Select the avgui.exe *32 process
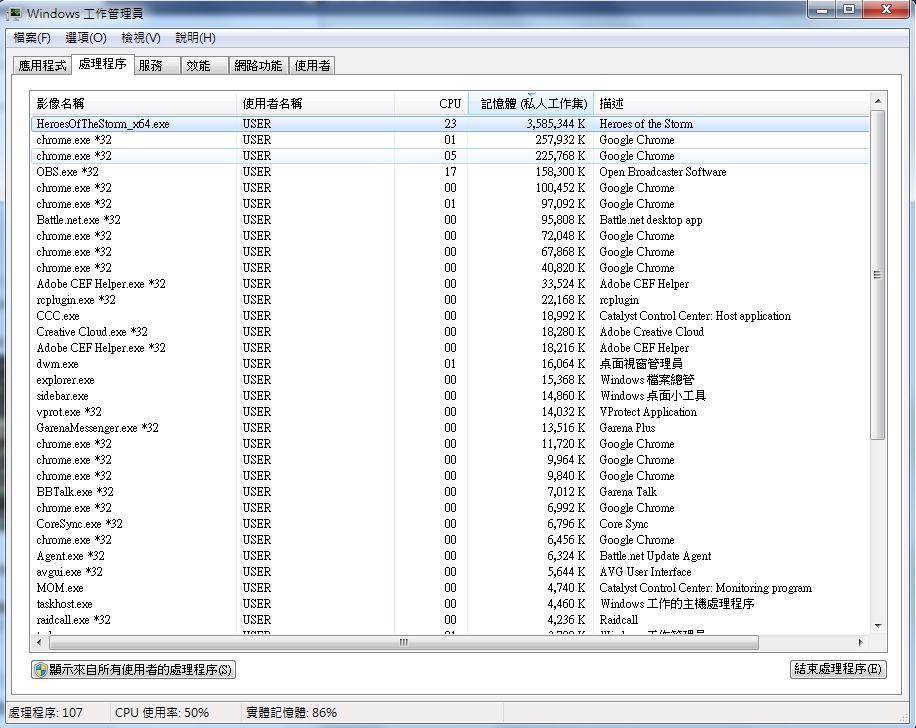The image size is (916, 728). click(450, 571)
